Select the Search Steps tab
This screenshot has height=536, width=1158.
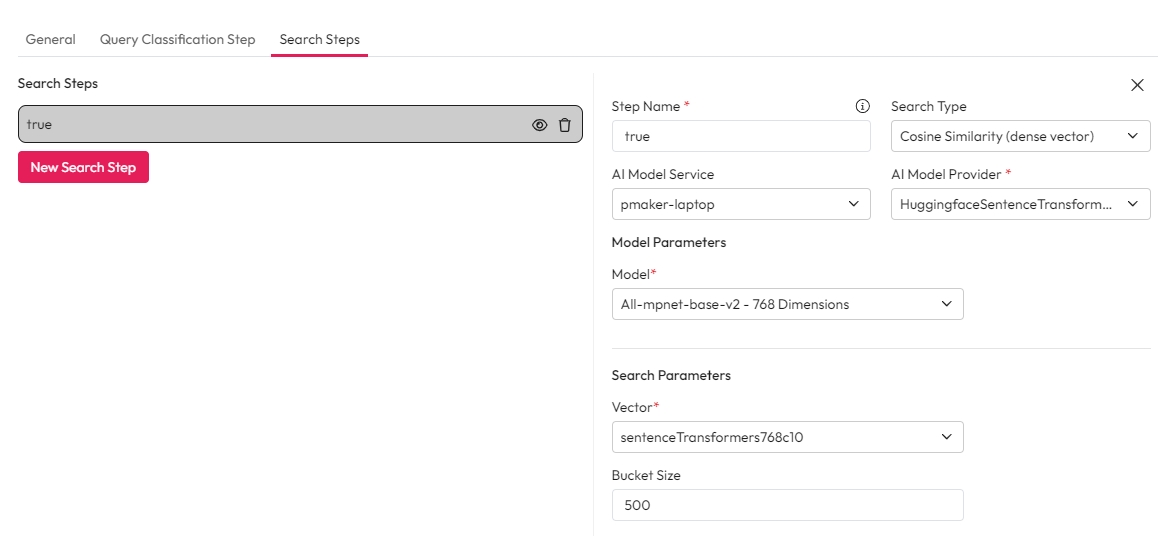coord(319,40)
